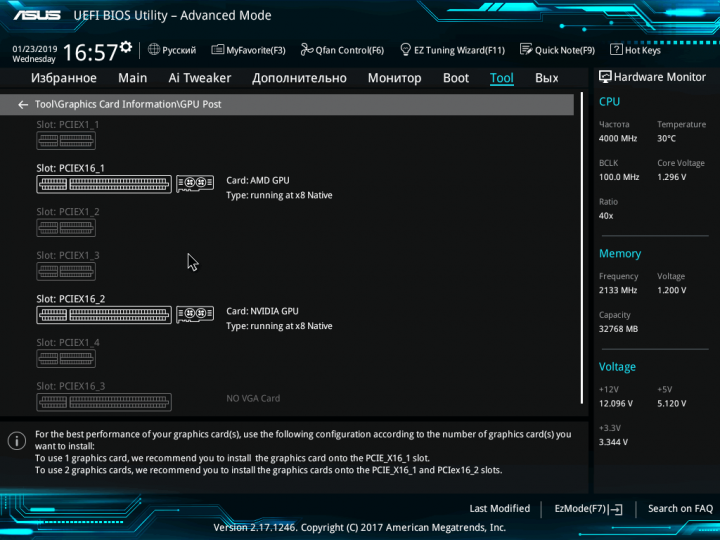Viewport: 720px width, 540px height.
Task: Click memory capacity value 32768 MB
Action: click(x=619, y=329)
